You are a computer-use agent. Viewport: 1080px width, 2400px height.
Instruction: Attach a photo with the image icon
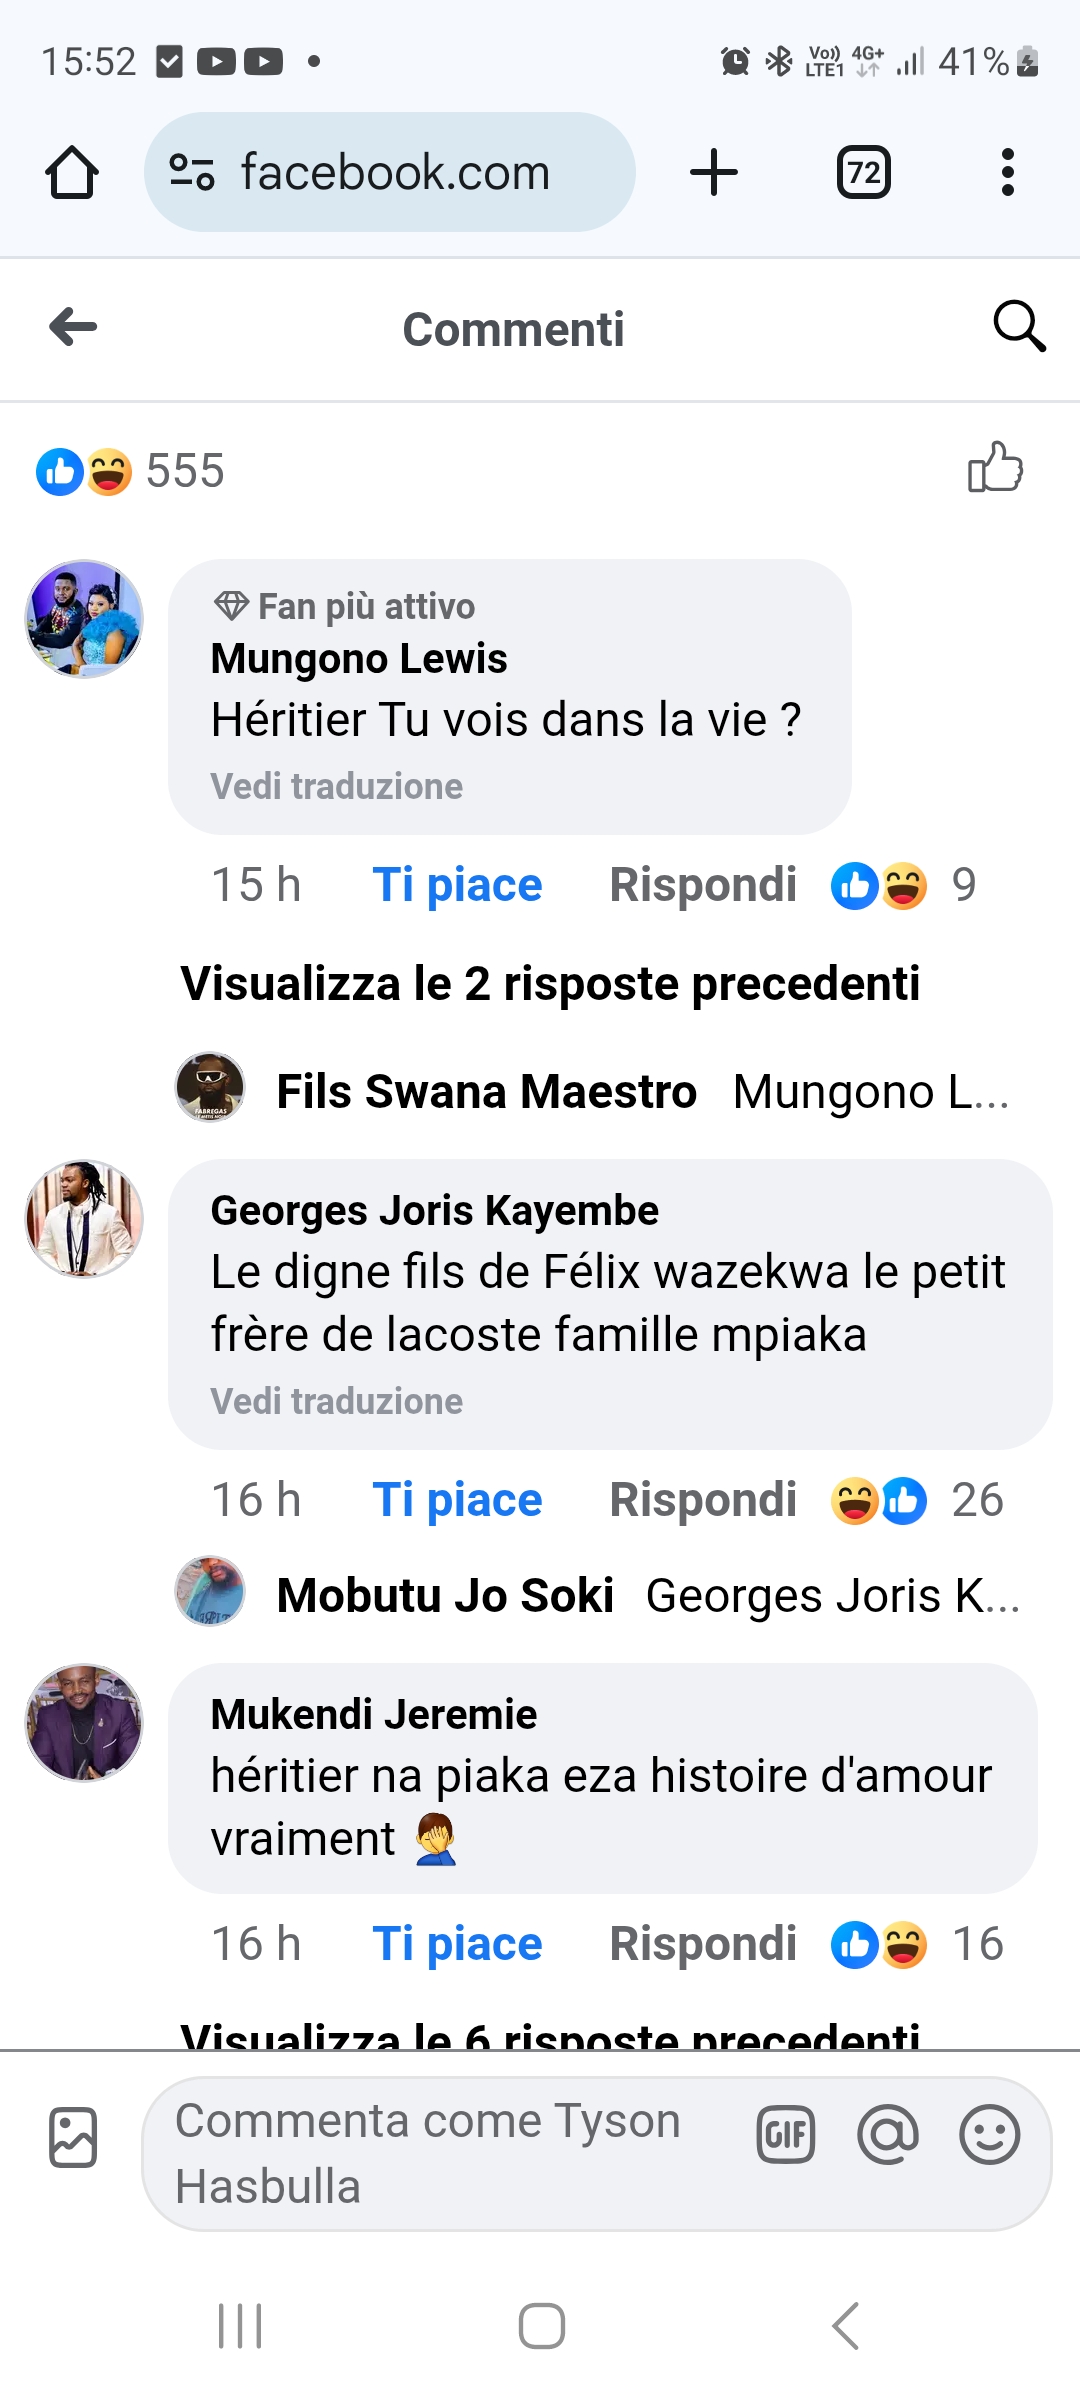(x=73, y=2138)
